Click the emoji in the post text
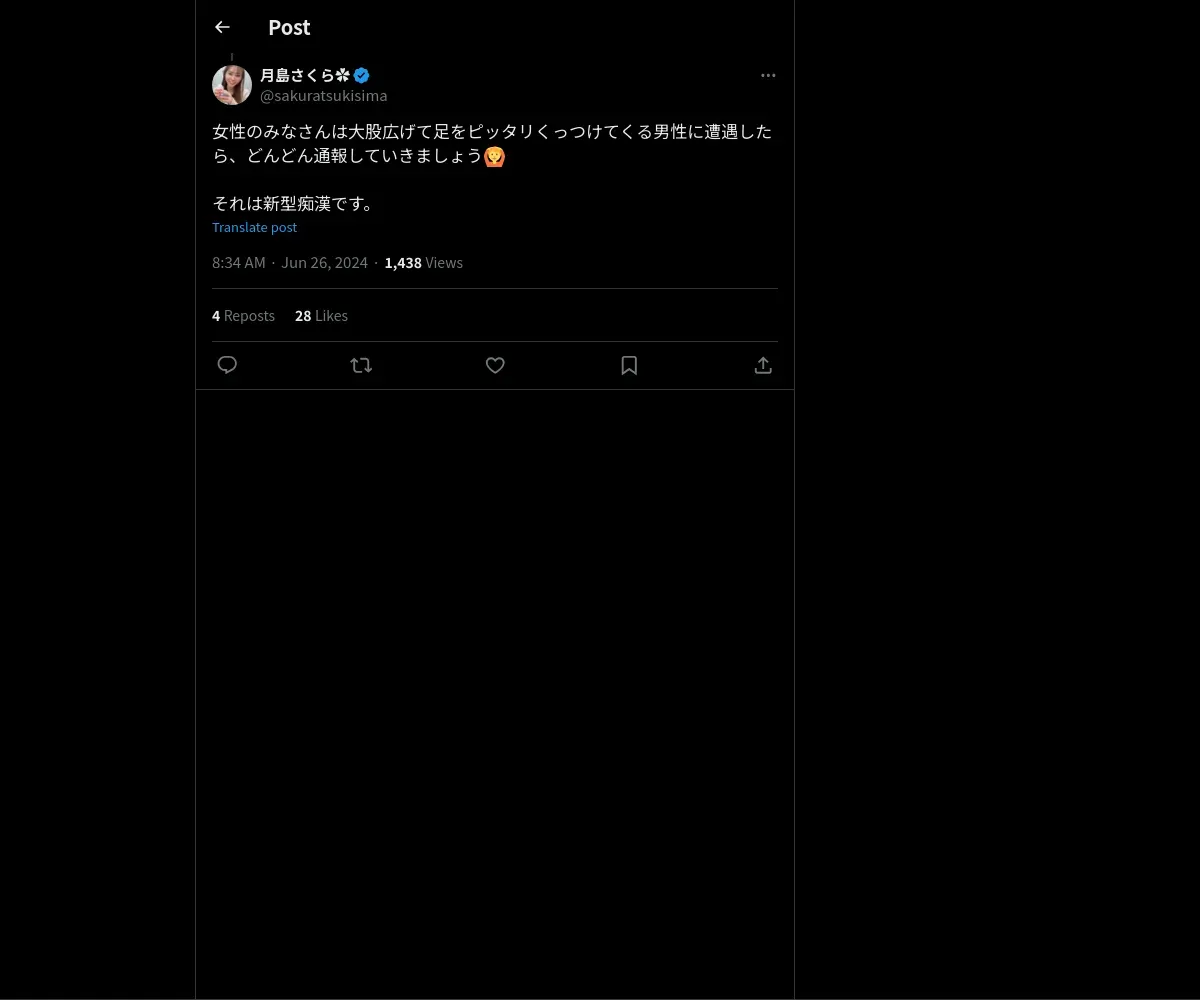The height and width of the screenshot is (1000, 1200). [494, 156]
